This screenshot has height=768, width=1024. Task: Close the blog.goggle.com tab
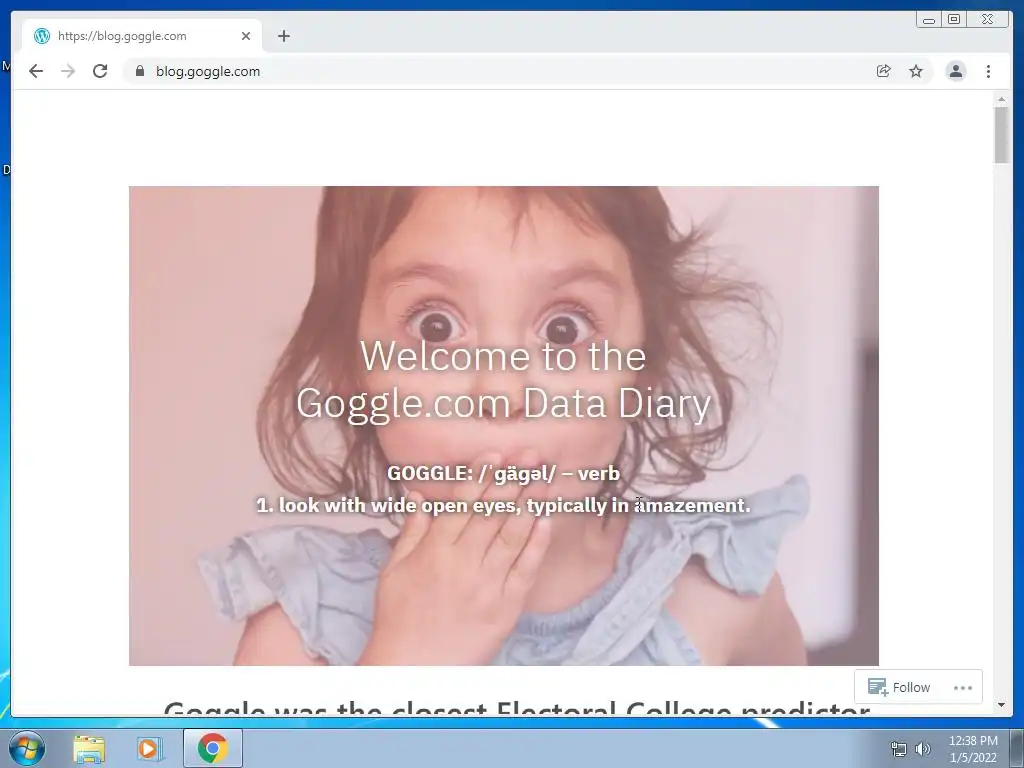coord(246,36)
